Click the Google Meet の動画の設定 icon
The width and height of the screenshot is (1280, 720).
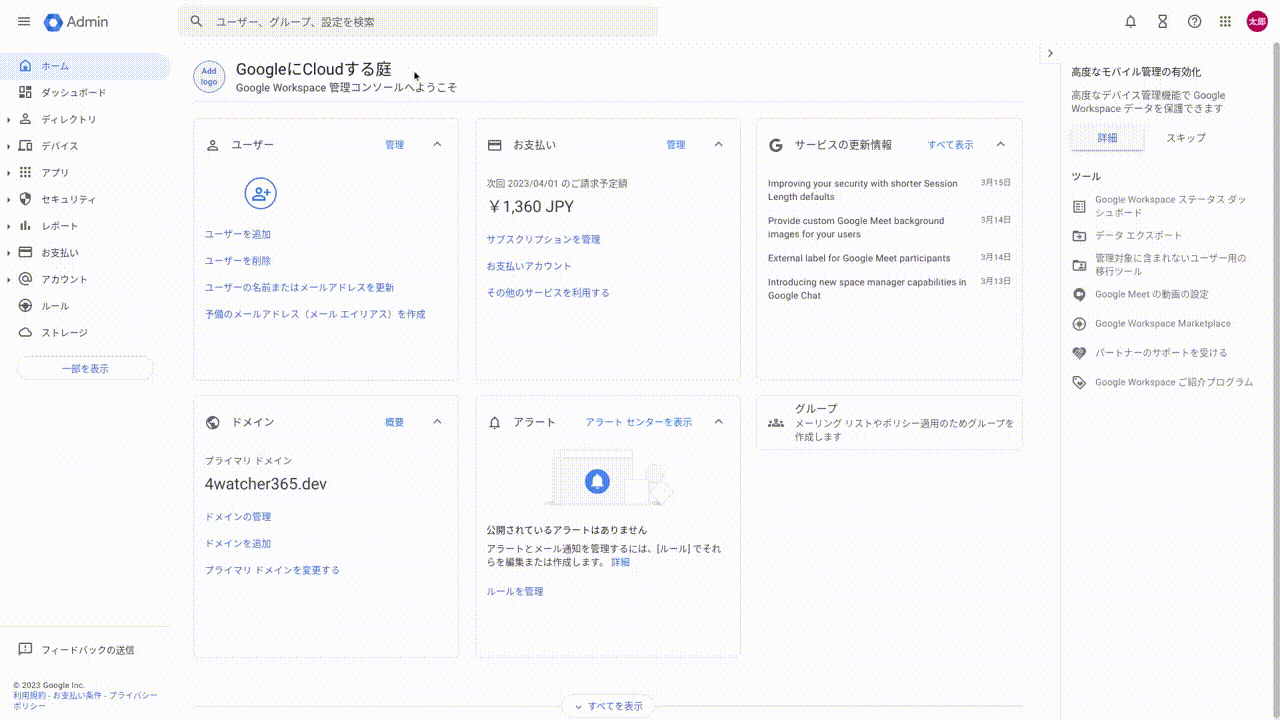(x=1079, y=295)
